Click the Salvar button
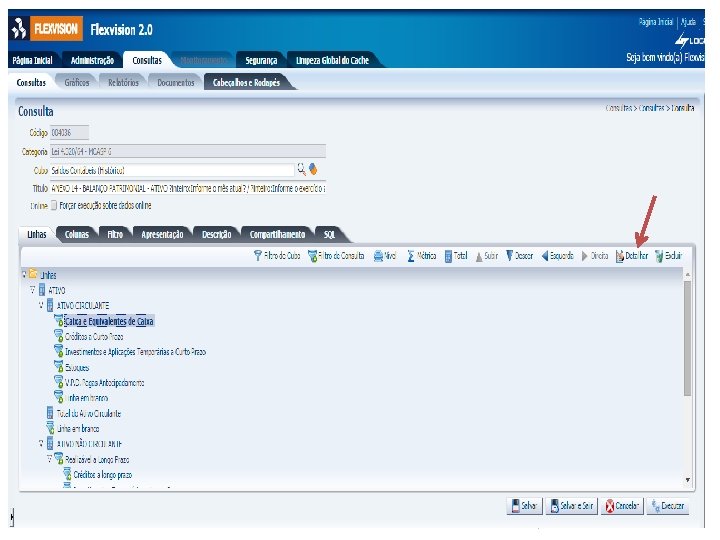Viewport: 720px width, 540px height. (x=524, y=506)
